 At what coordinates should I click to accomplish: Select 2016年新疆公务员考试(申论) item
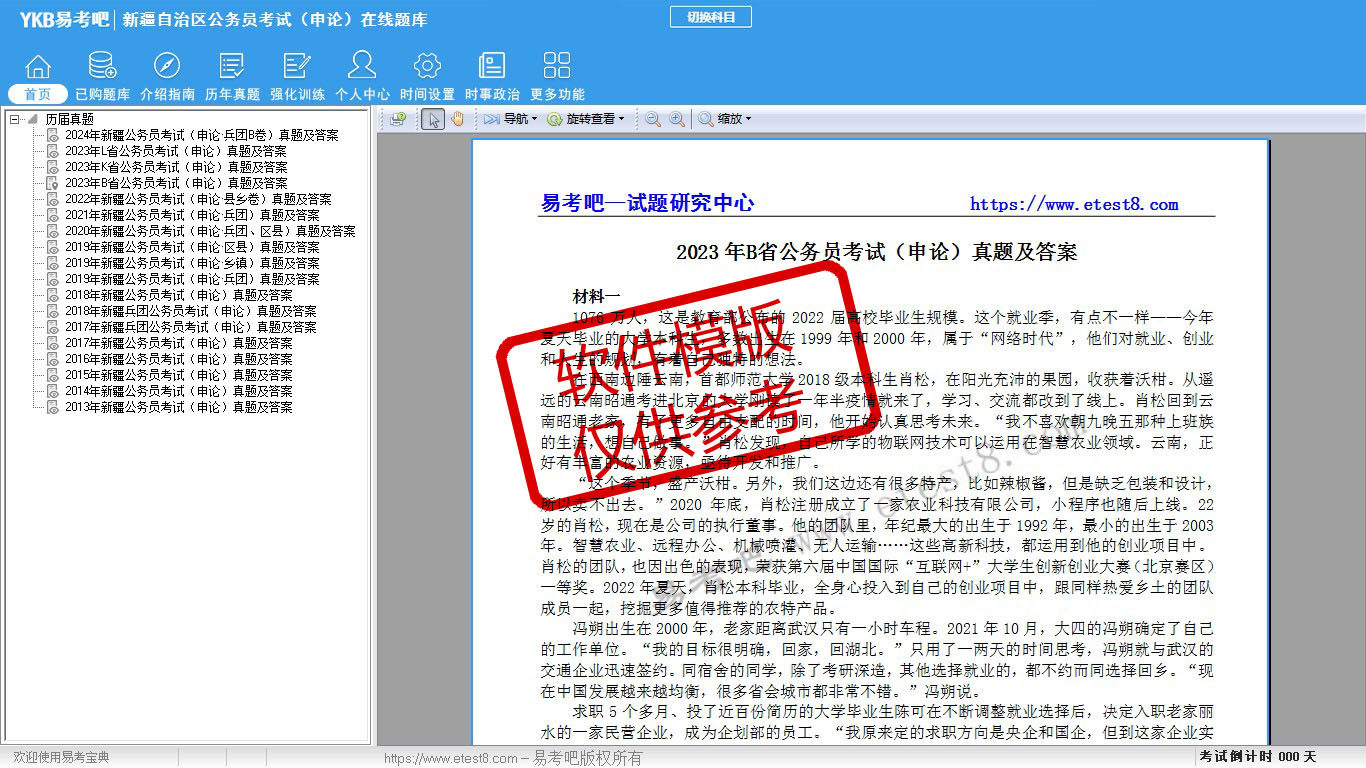(x=178, y=359)
